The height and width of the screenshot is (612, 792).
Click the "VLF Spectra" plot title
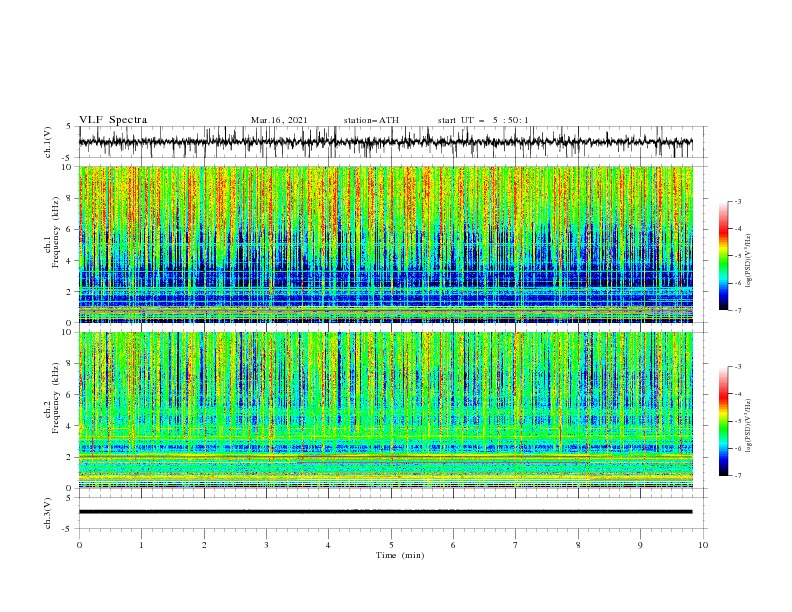[x=113, y=120]
